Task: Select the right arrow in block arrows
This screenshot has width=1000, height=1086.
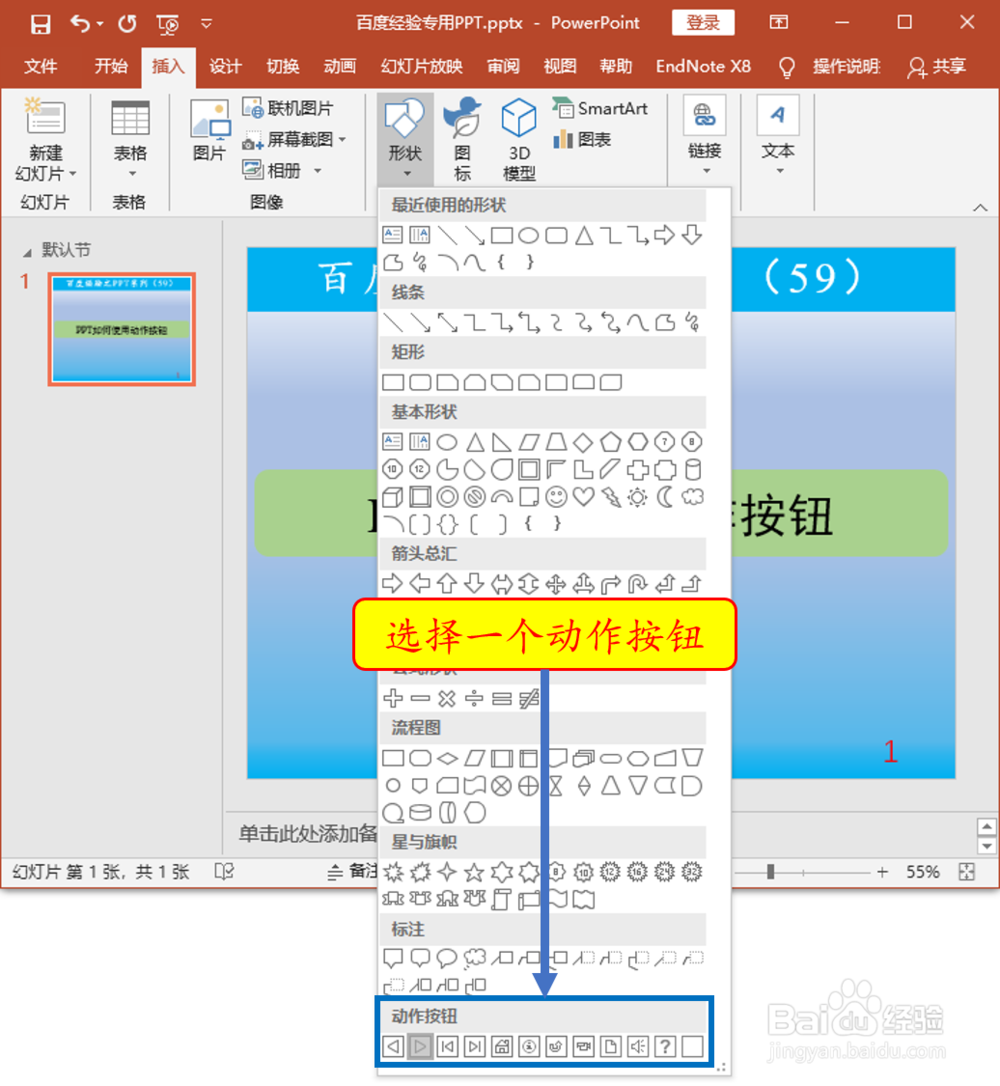Action: pos(393,584)
